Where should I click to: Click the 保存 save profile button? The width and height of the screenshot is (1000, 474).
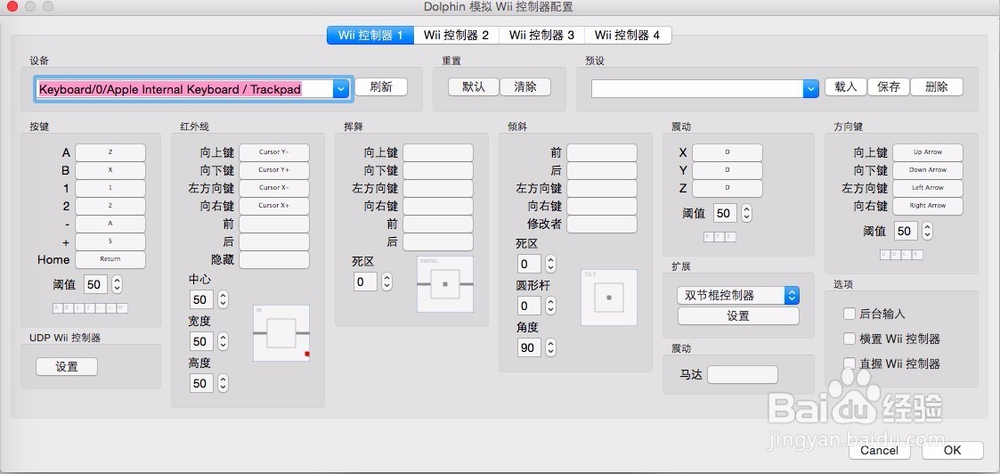point(888,87)
